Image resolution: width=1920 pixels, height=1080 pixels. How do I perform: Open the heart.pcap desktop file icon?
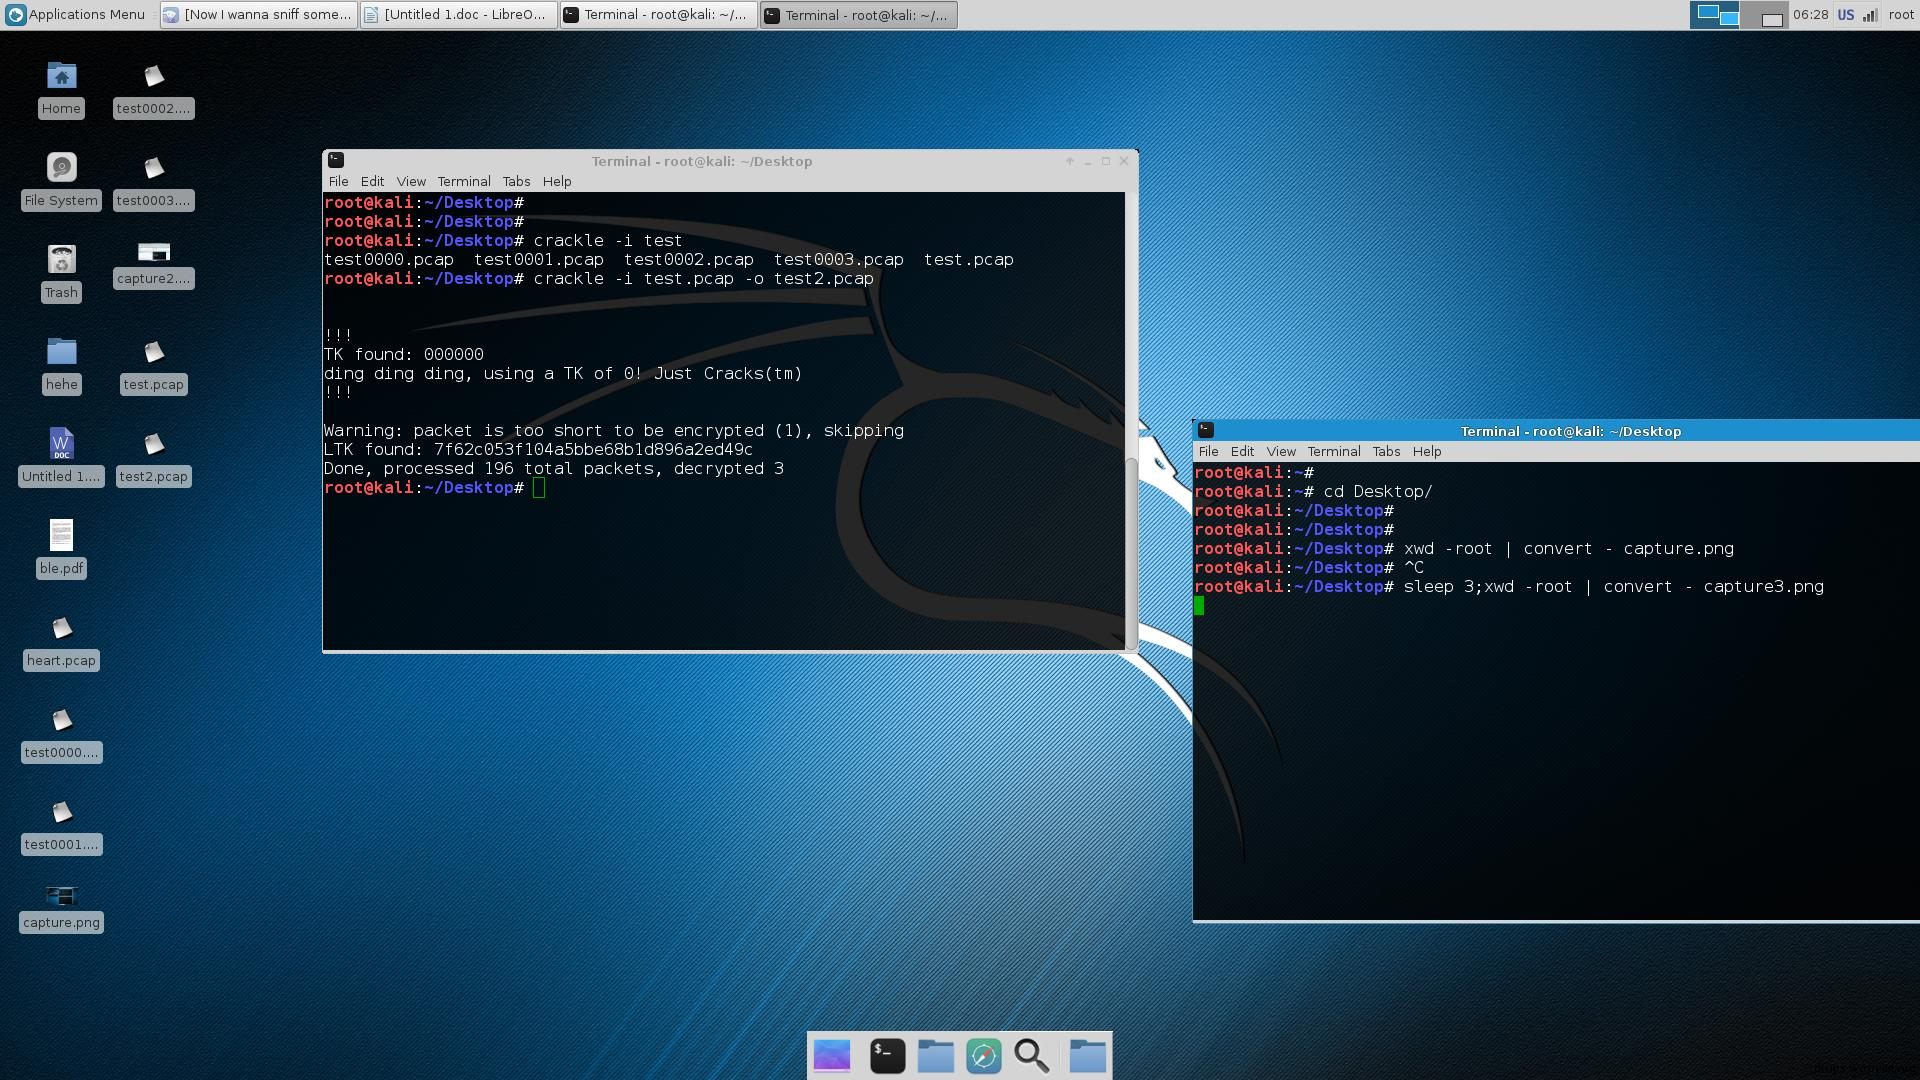click(61, 630)
